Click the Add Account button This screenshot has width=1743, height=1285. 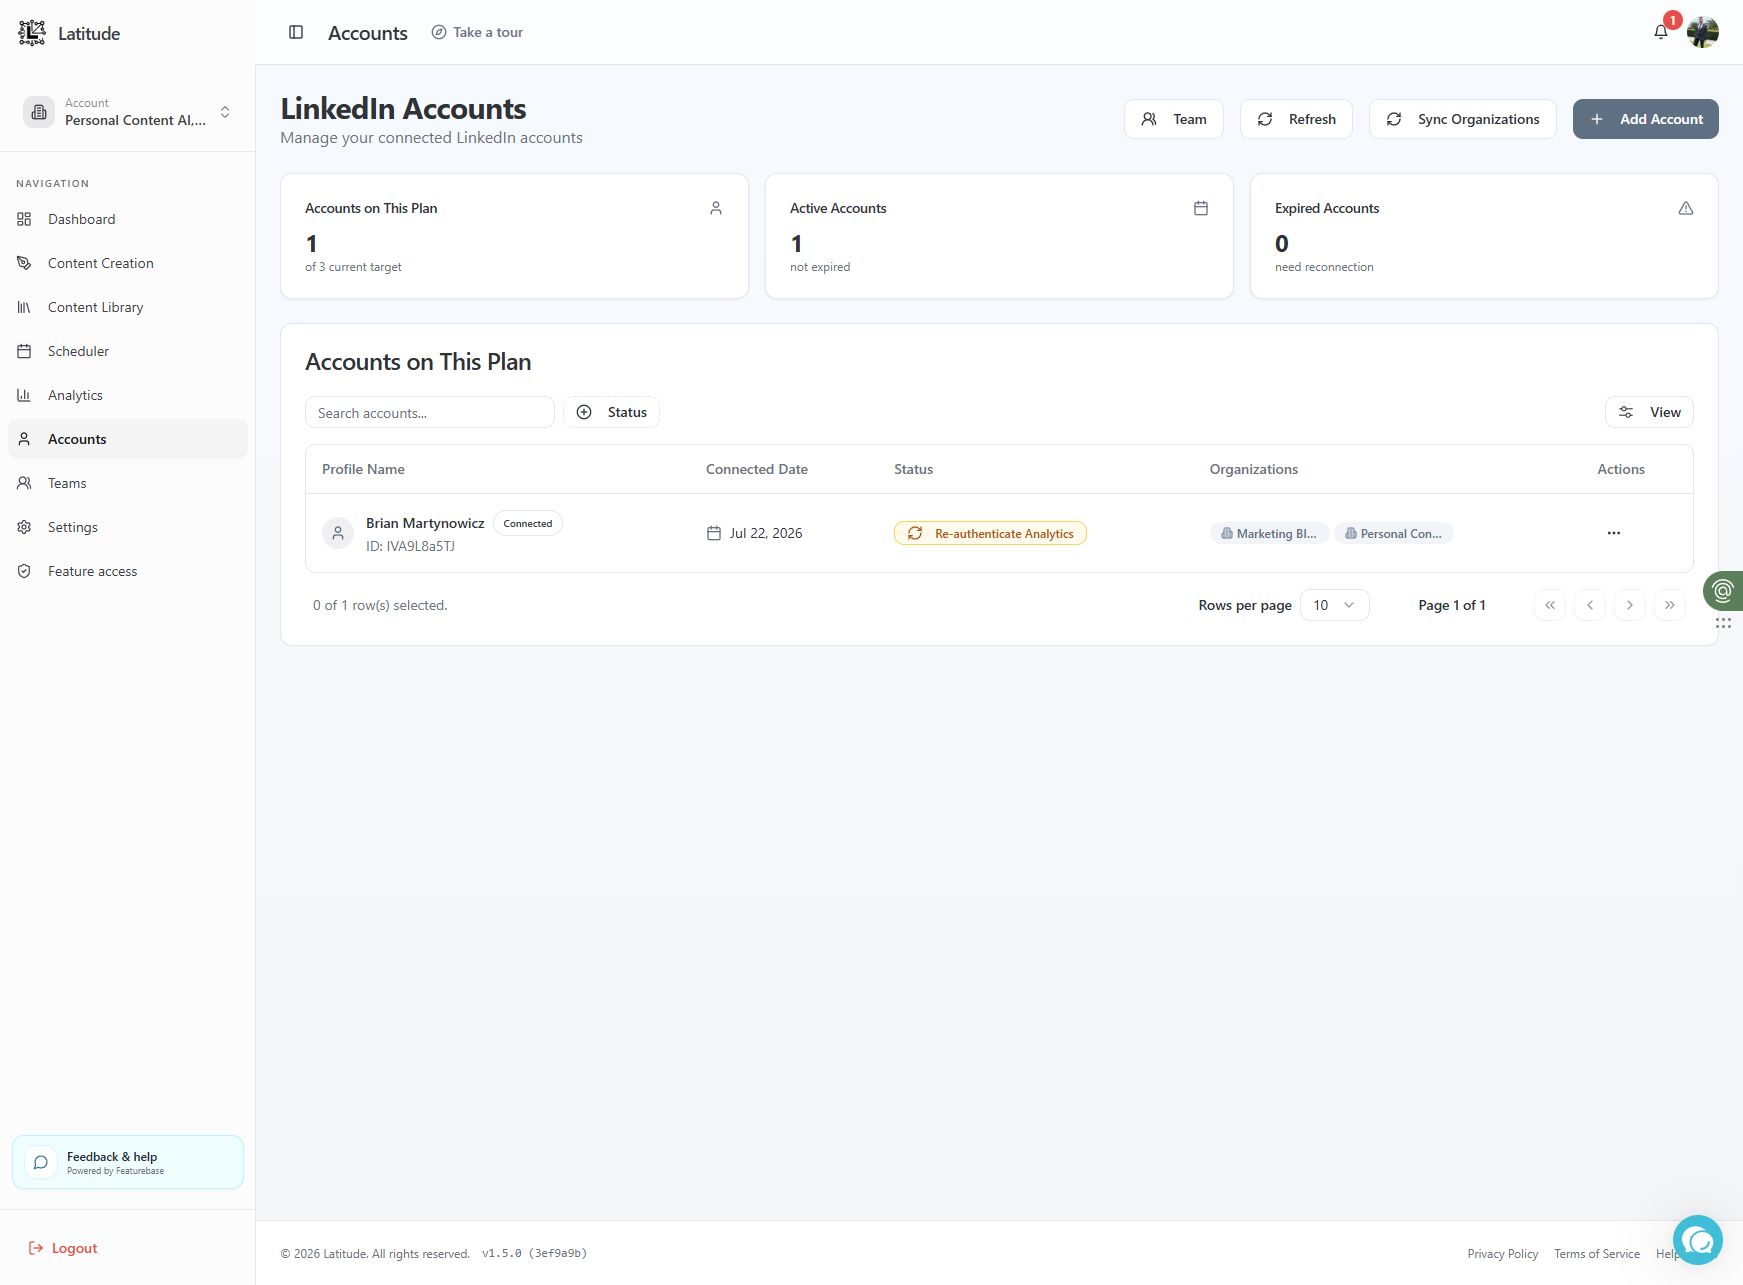tap(1645, 119)
